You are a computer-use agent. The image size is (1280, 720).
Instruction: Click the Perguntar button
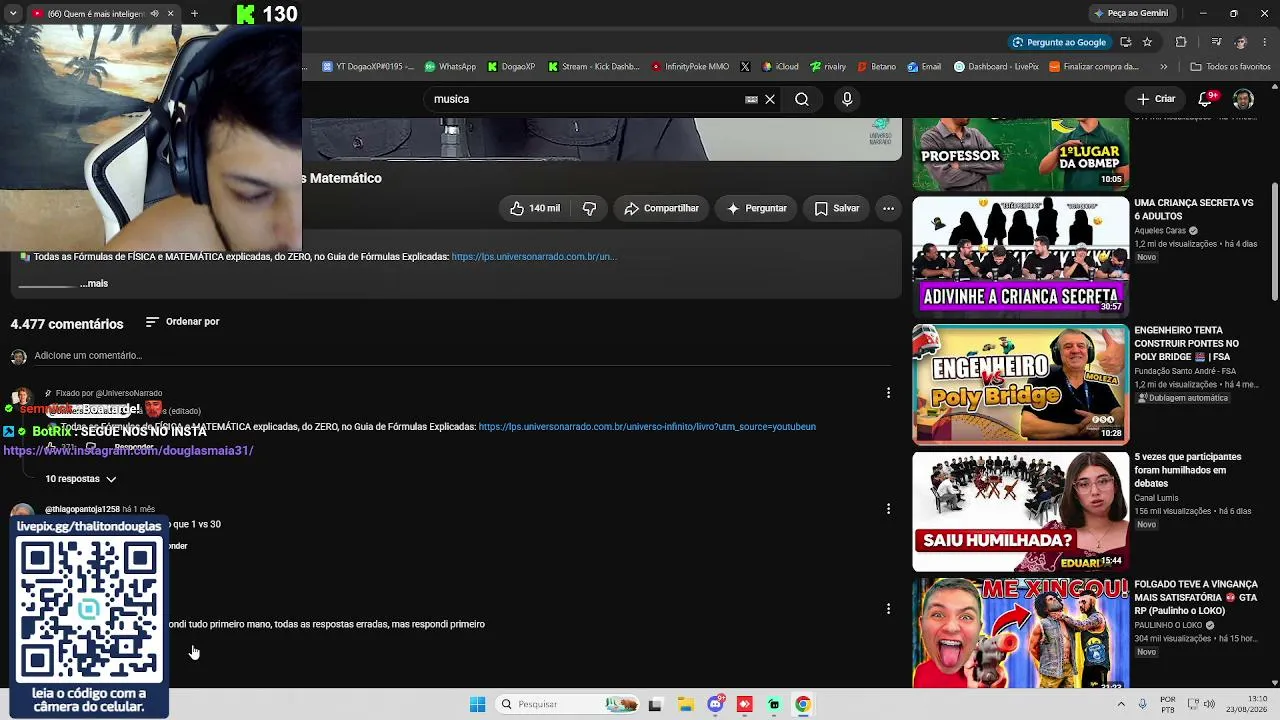pyautogui.click(x=757, y=208)
